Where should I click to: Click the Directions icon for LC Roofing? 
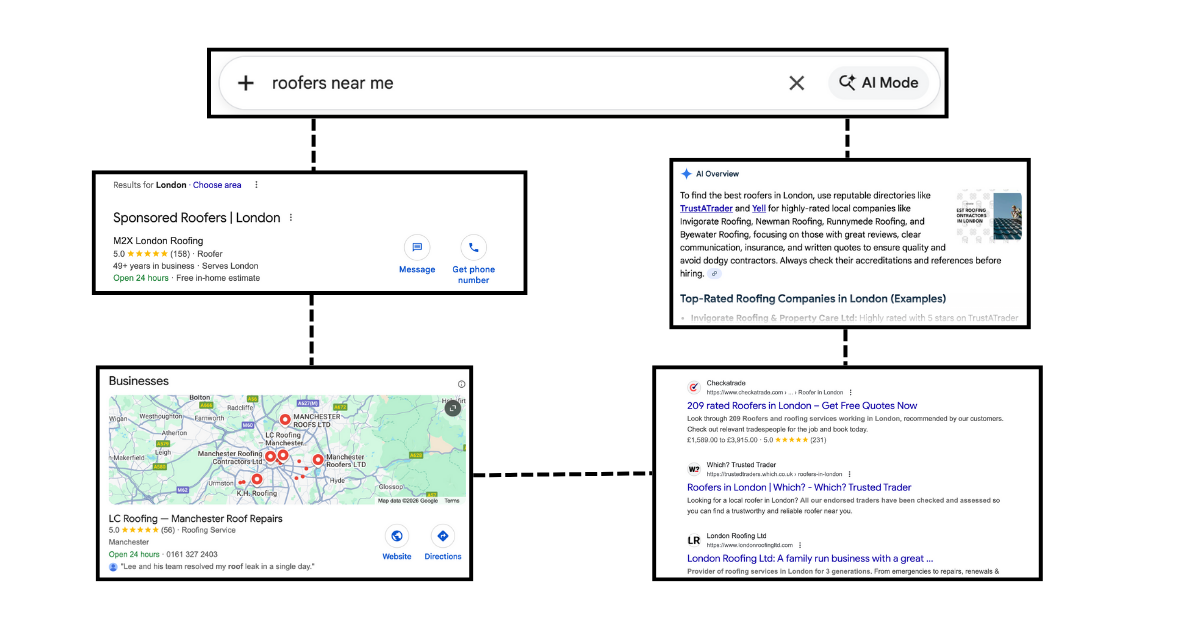[442, 536]
